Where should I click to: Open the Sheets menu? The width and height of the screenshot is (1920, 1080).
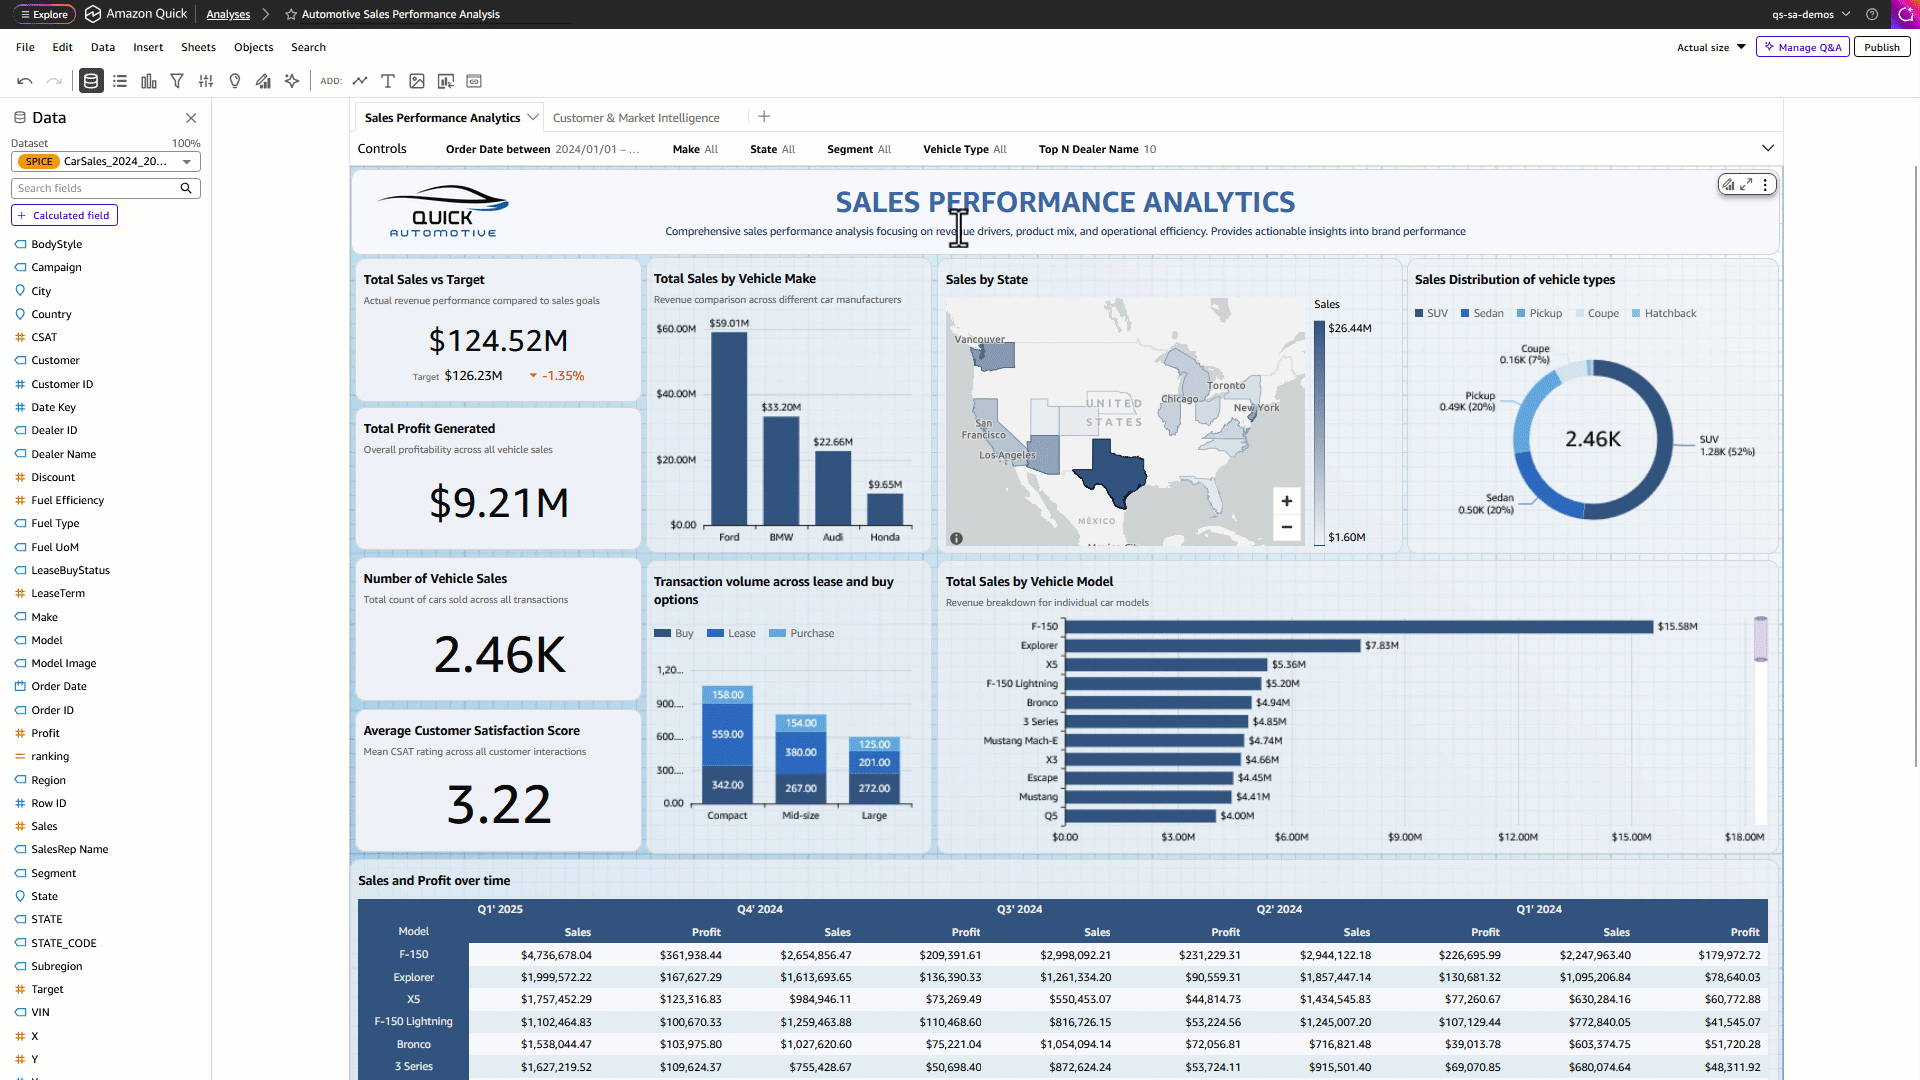point(198,47)
